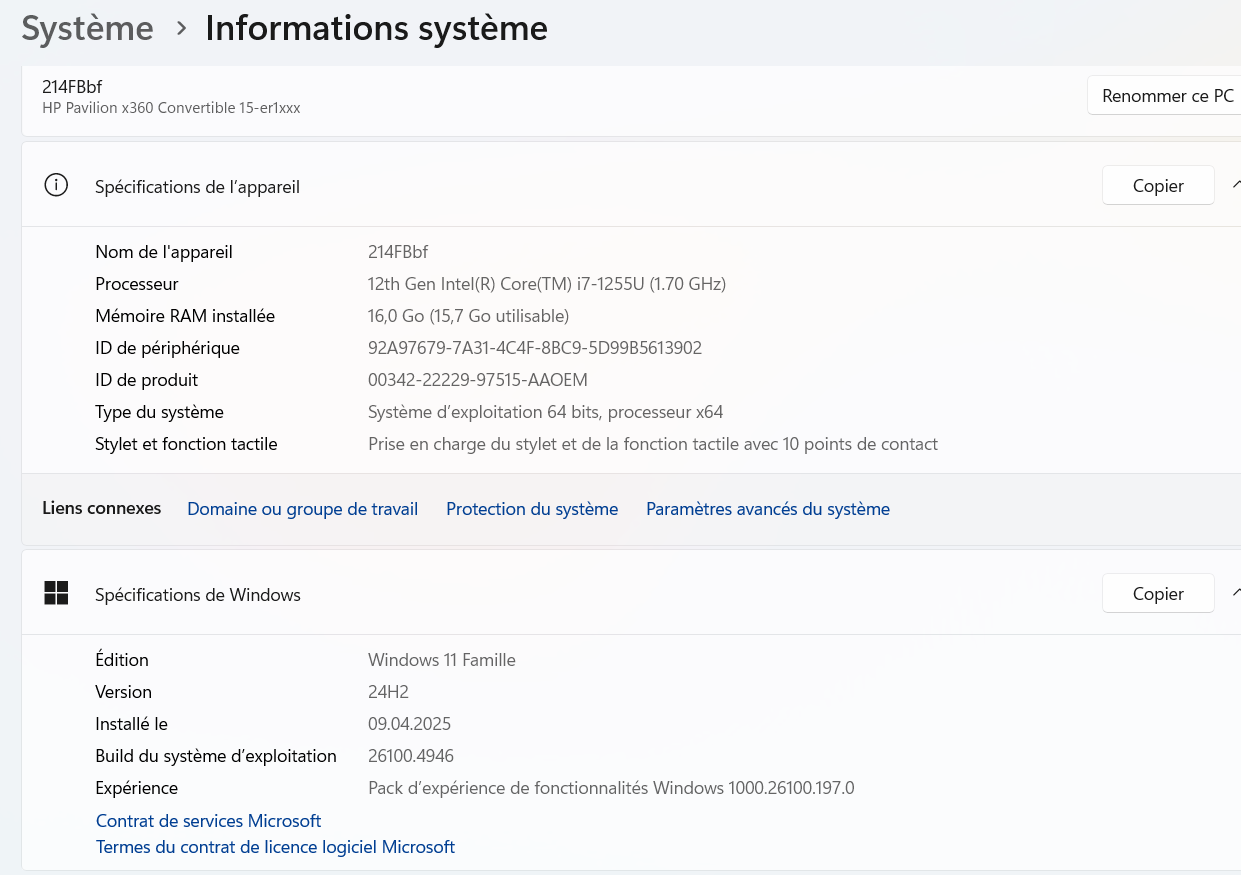Click the value Pack d'expérience de fonctionnalités Windows
1241x875 pixels.
[x=611, y=788]
